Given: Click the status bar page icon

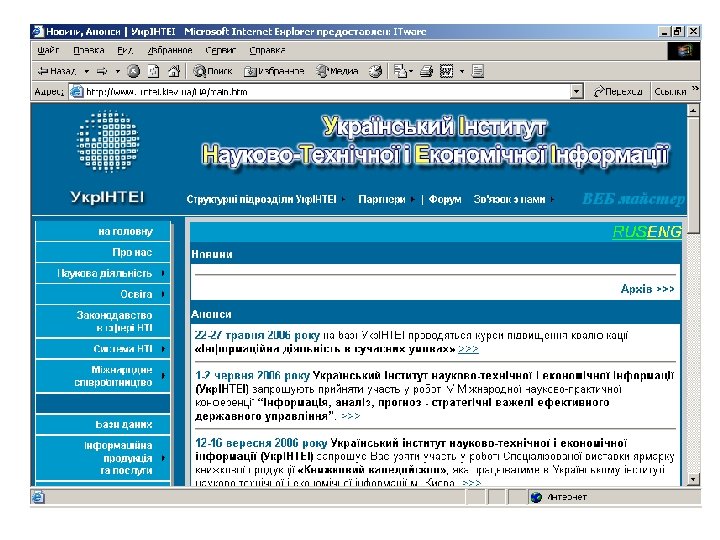Looking at the screenshot, I should point(38,497).
